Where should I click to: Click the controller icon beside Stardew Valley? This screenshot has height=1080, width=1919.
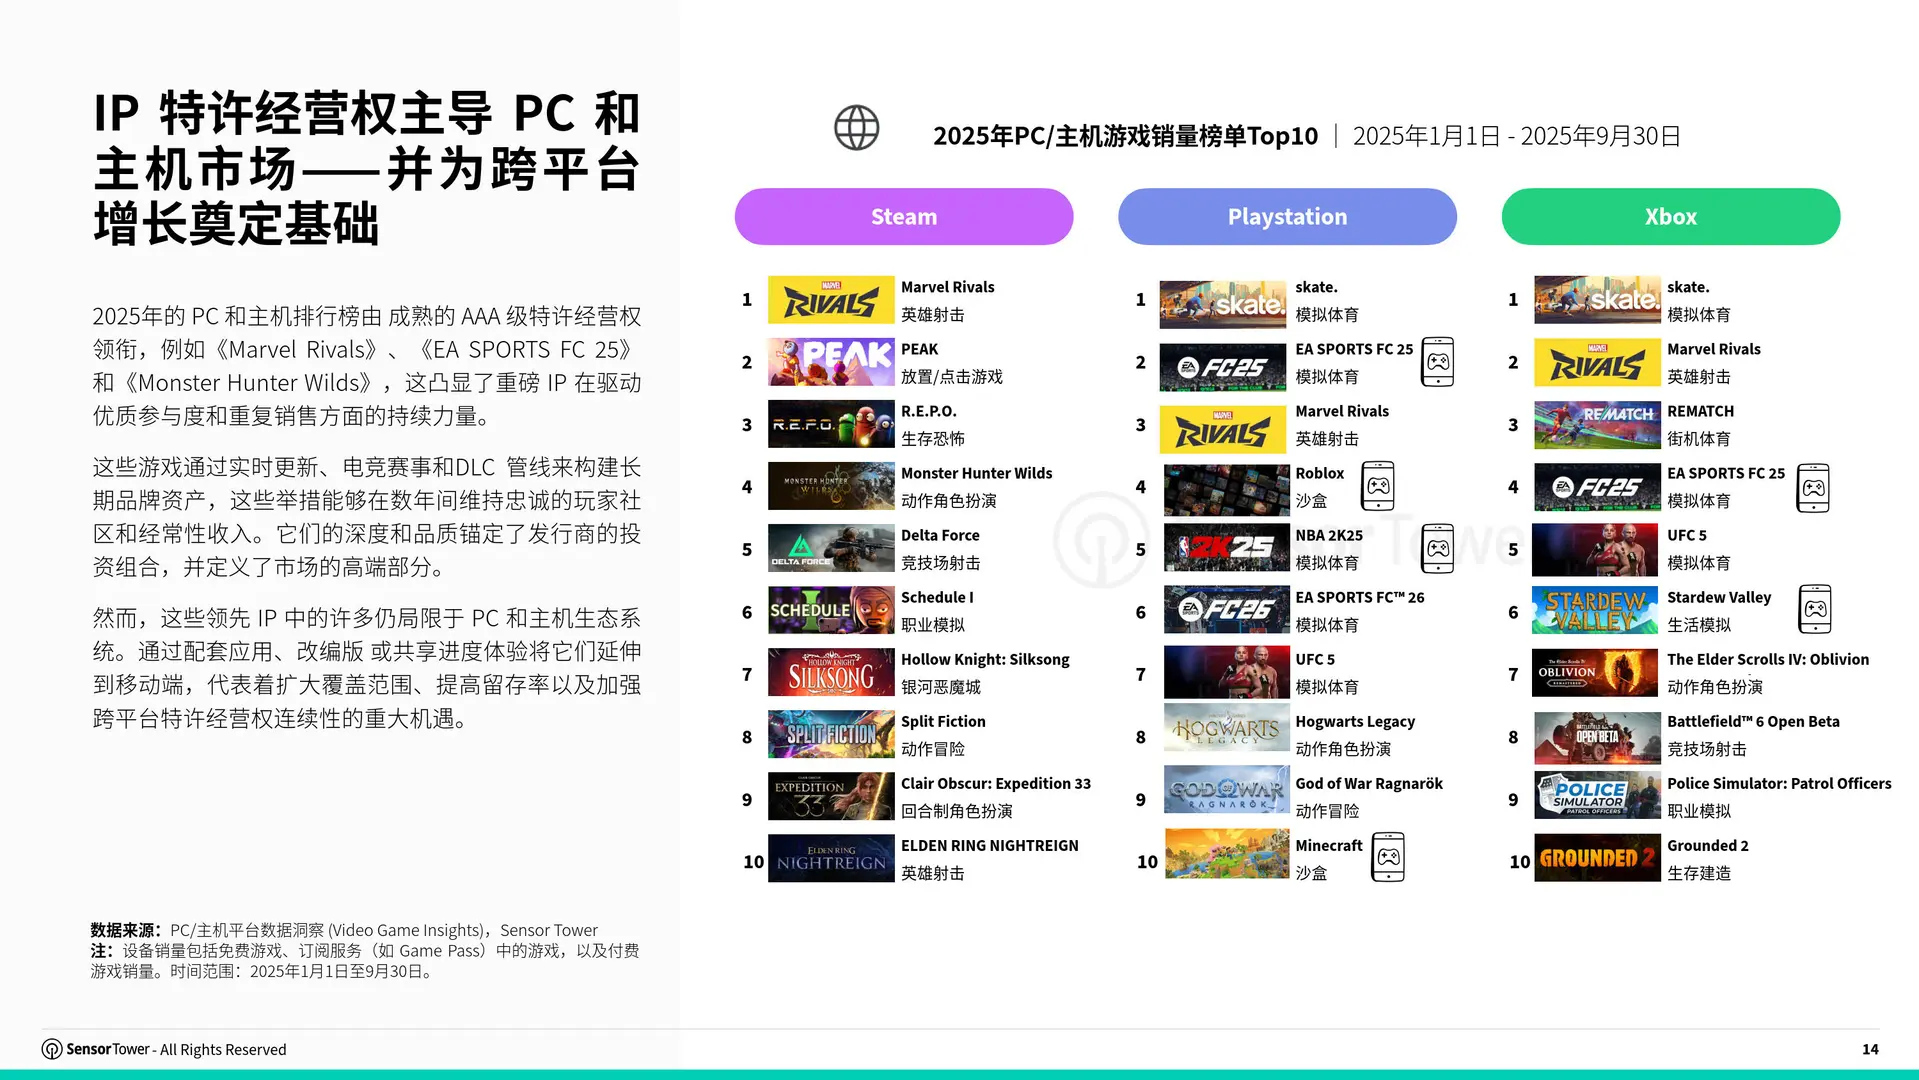point(1817,610)
